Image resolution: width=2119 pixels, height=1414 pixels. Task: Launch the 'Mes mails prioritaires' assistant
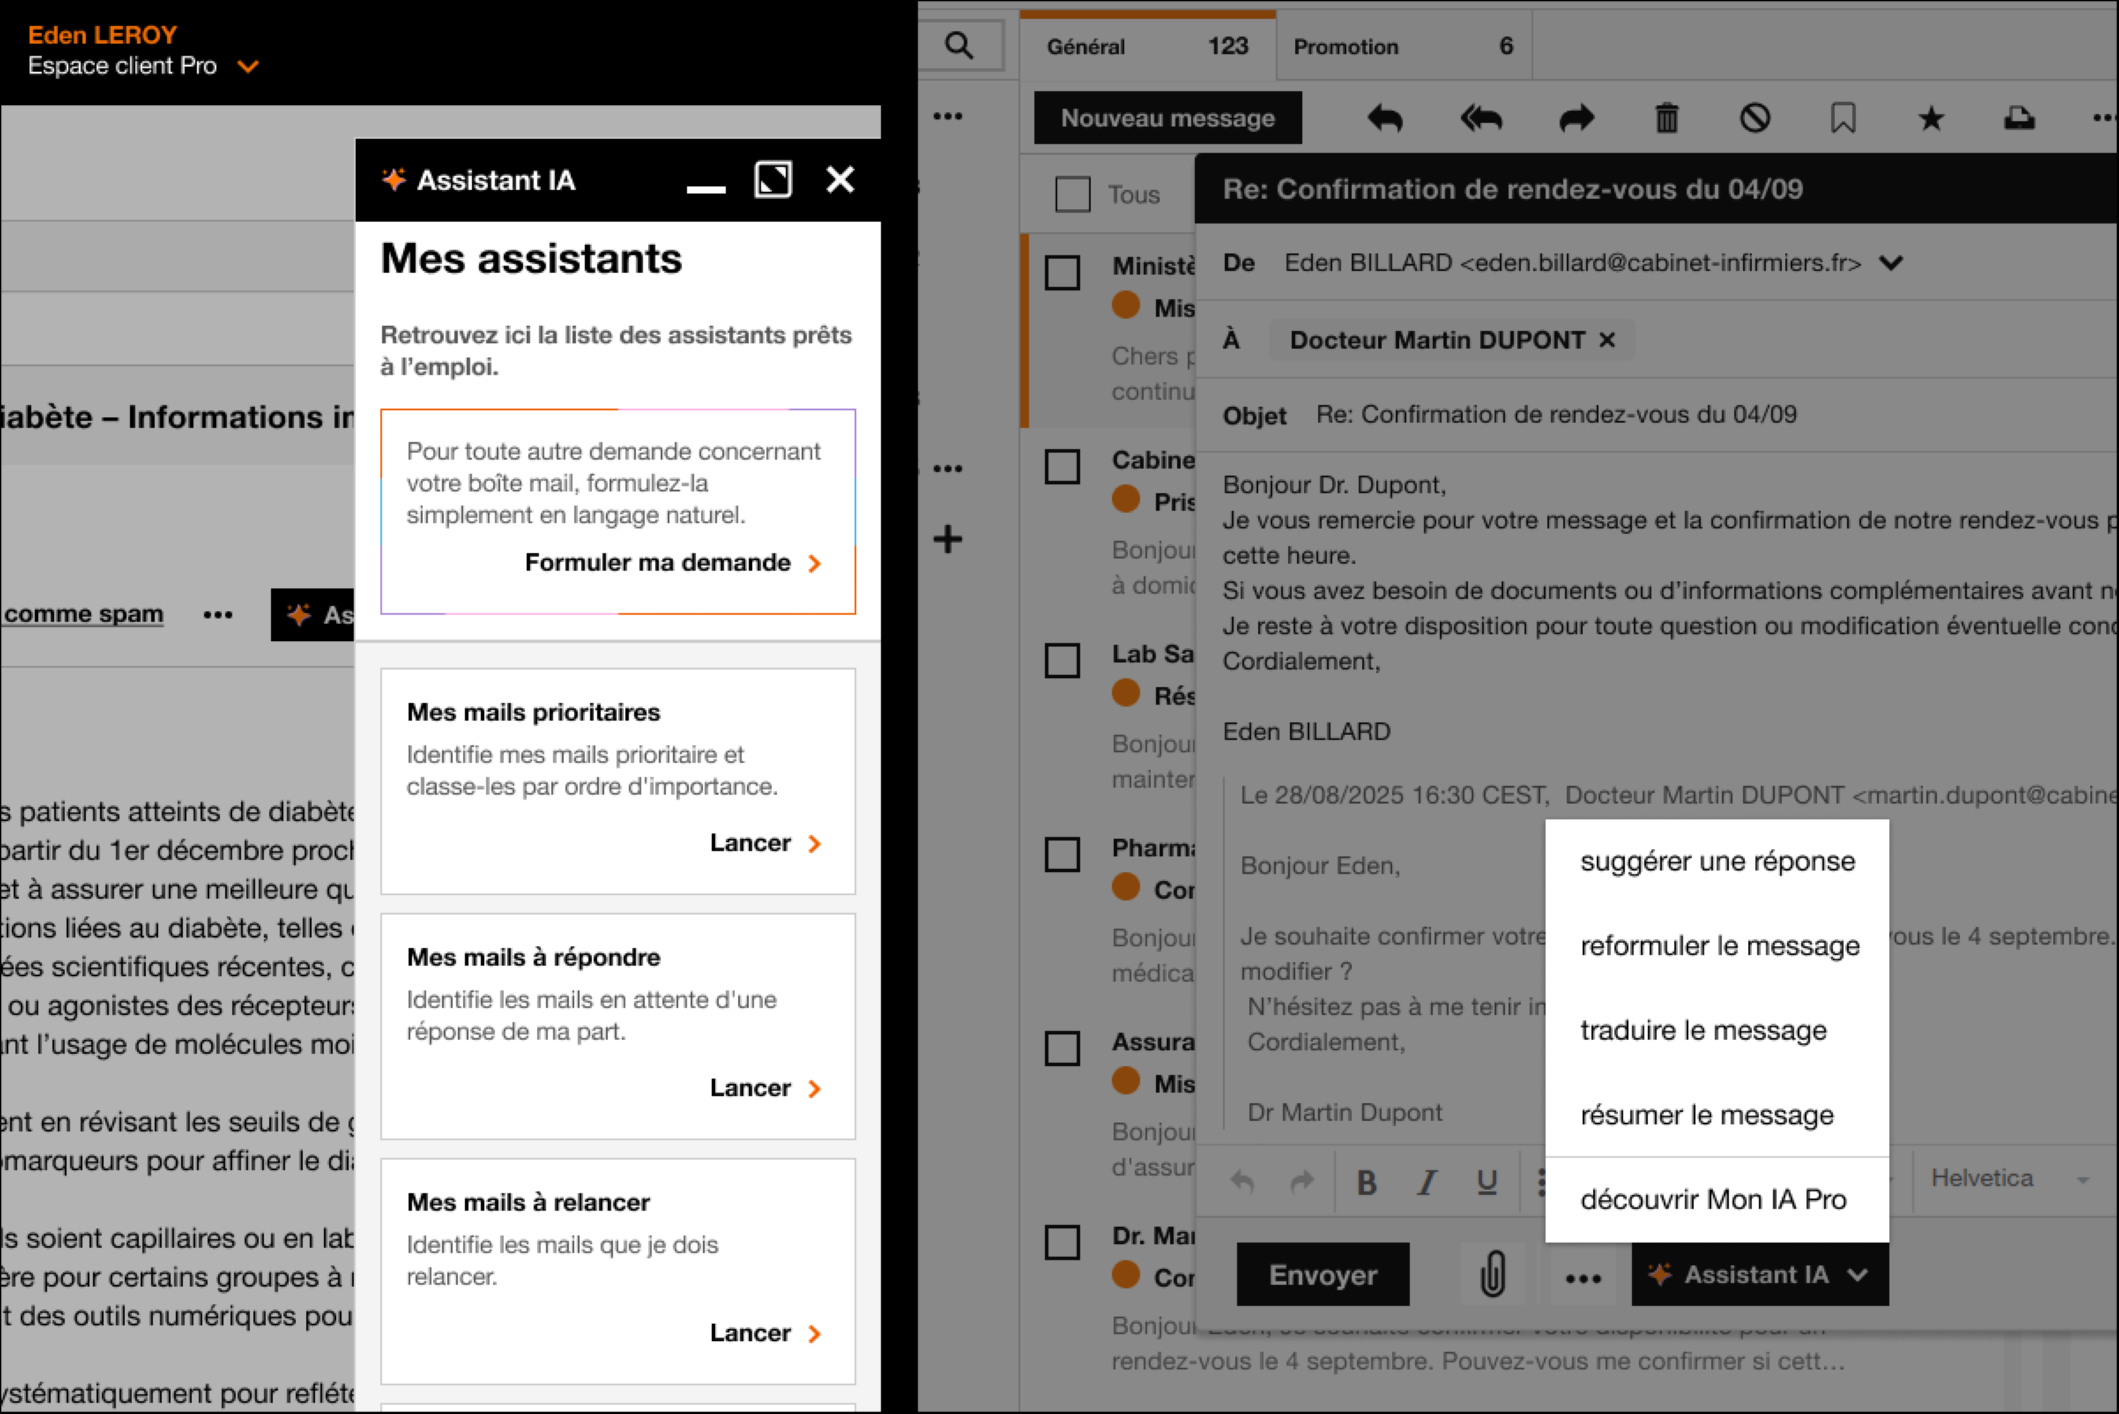765,843
